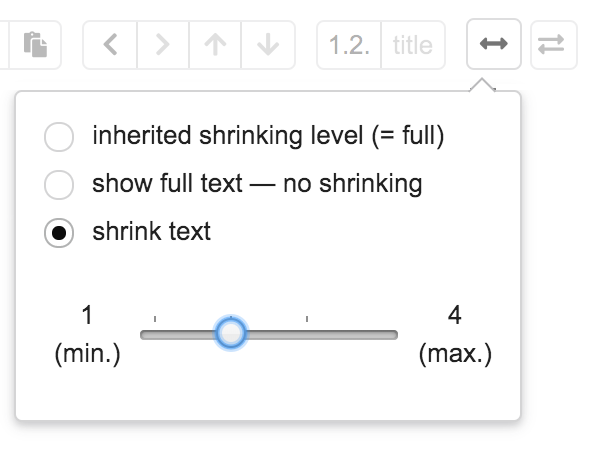Click the 'inherited shrinking level (= full)' label

[268, 136]
